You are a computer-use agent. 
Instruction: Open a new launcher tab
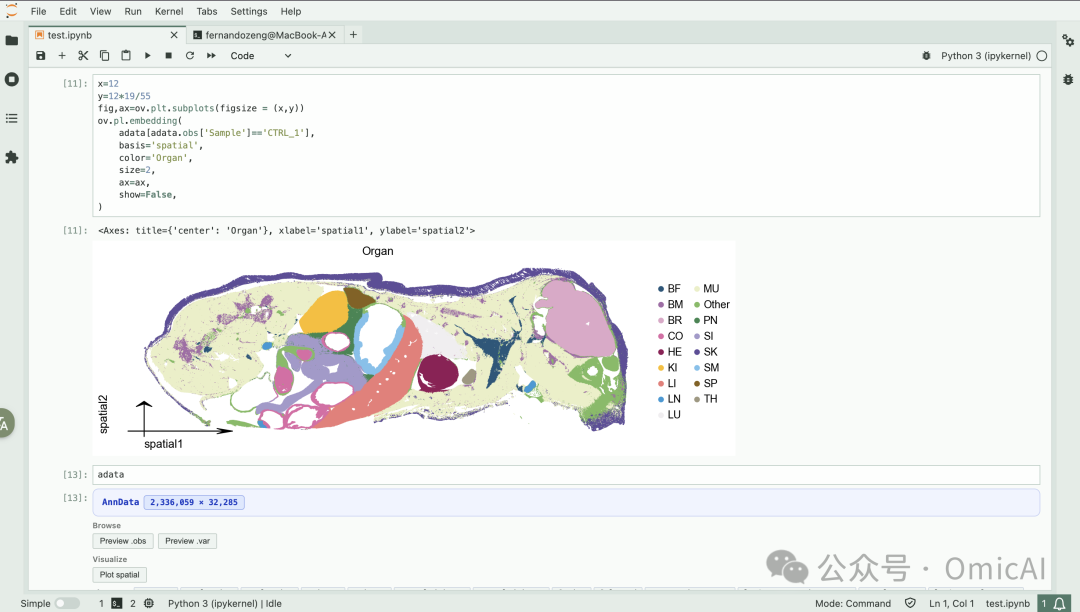point(353,34)
